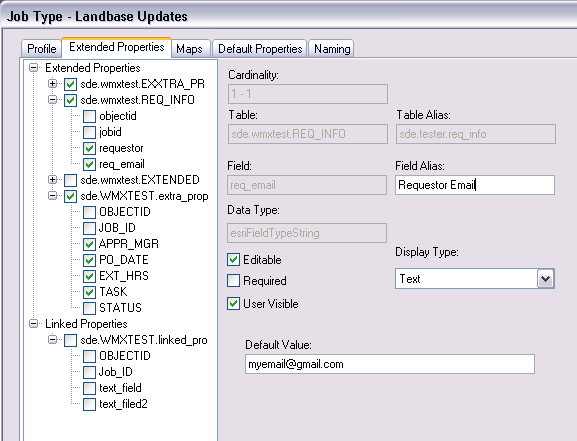Collapse the sde.wmxtest.REQ_INFO node
This screenshot has width=577, height=441.
[53, 100]
